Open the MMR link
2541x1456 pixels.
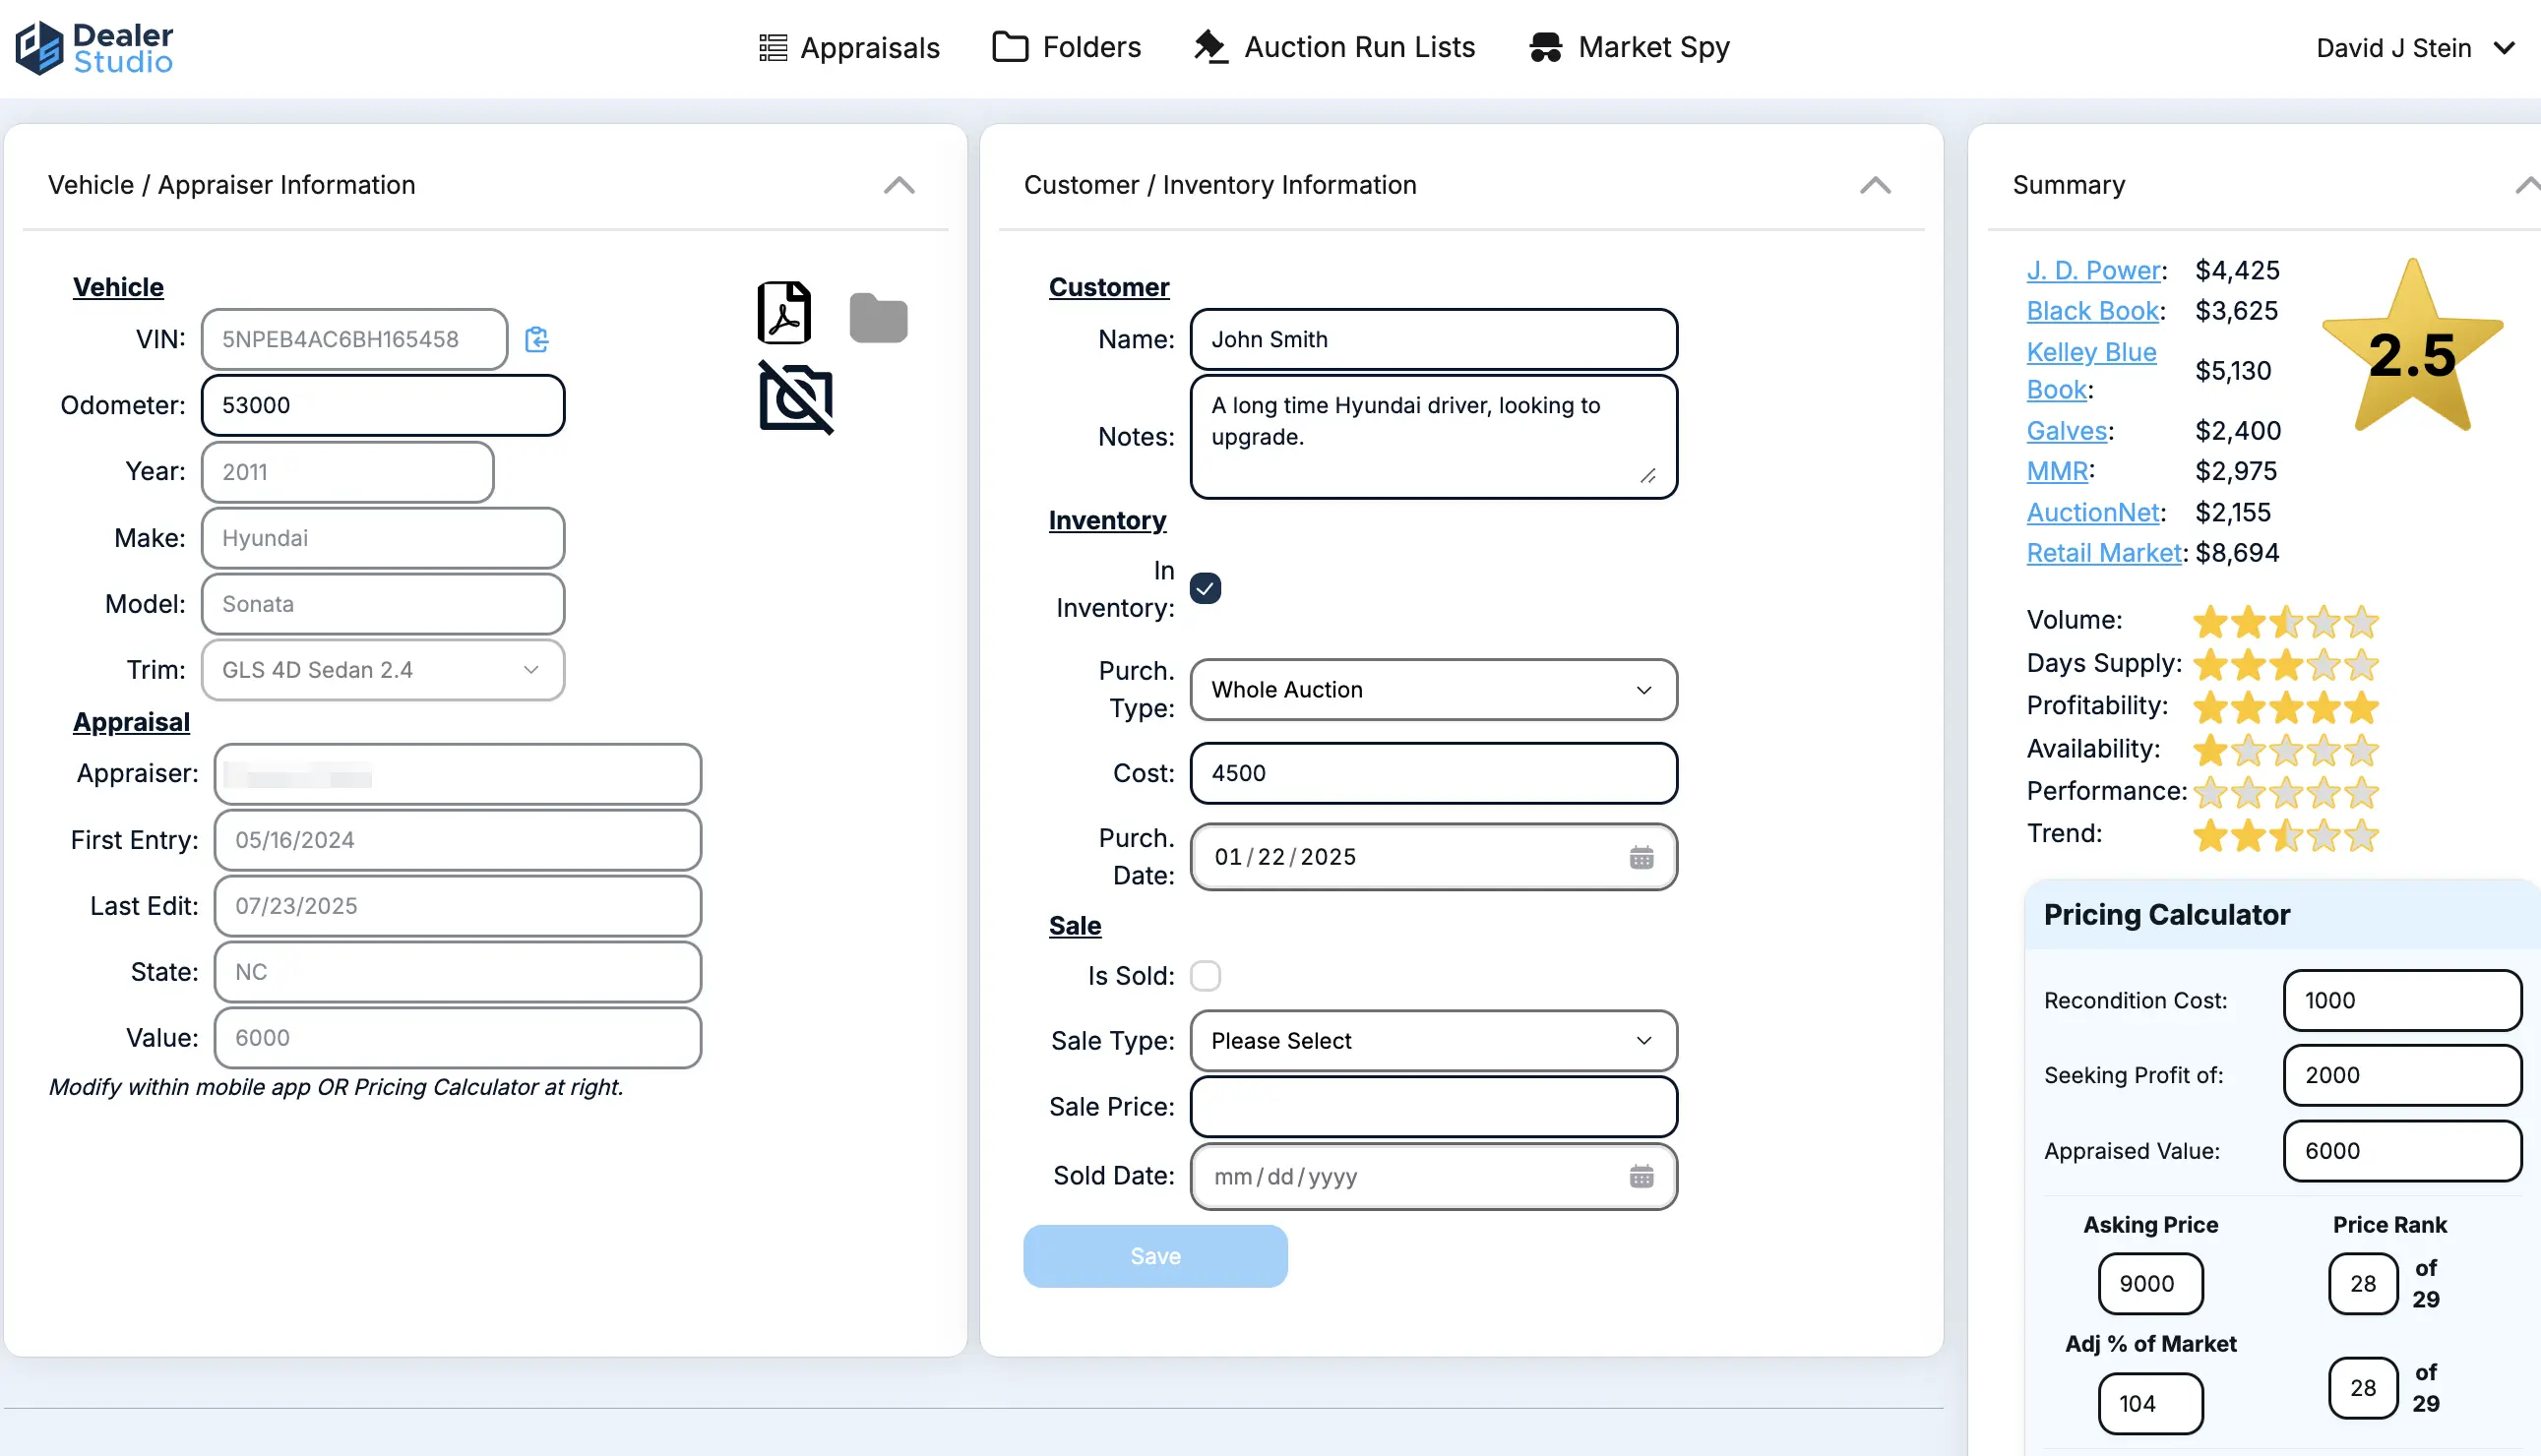(2057, 471)
